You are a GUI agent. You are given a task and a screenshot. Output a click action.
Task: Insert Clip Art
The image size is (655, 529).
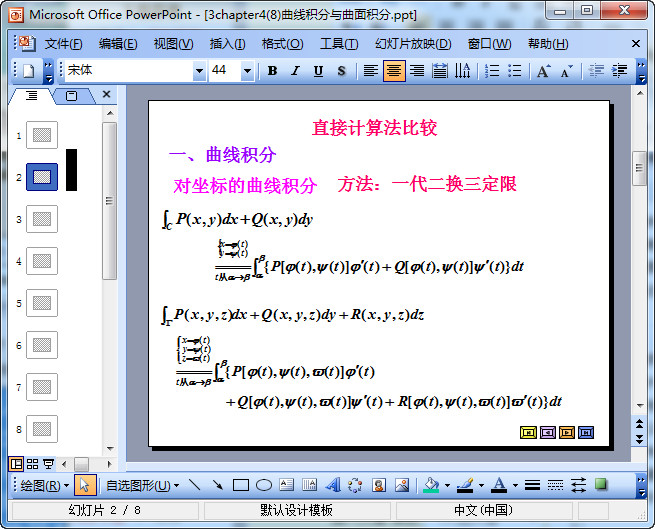coord(378,485)
